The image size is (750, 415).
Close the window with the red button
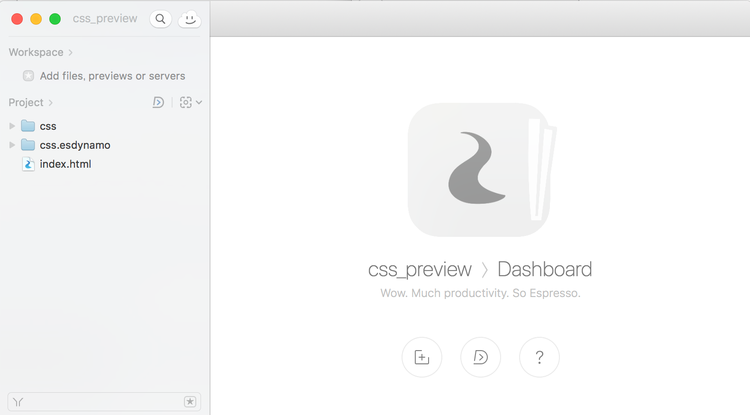17,19
